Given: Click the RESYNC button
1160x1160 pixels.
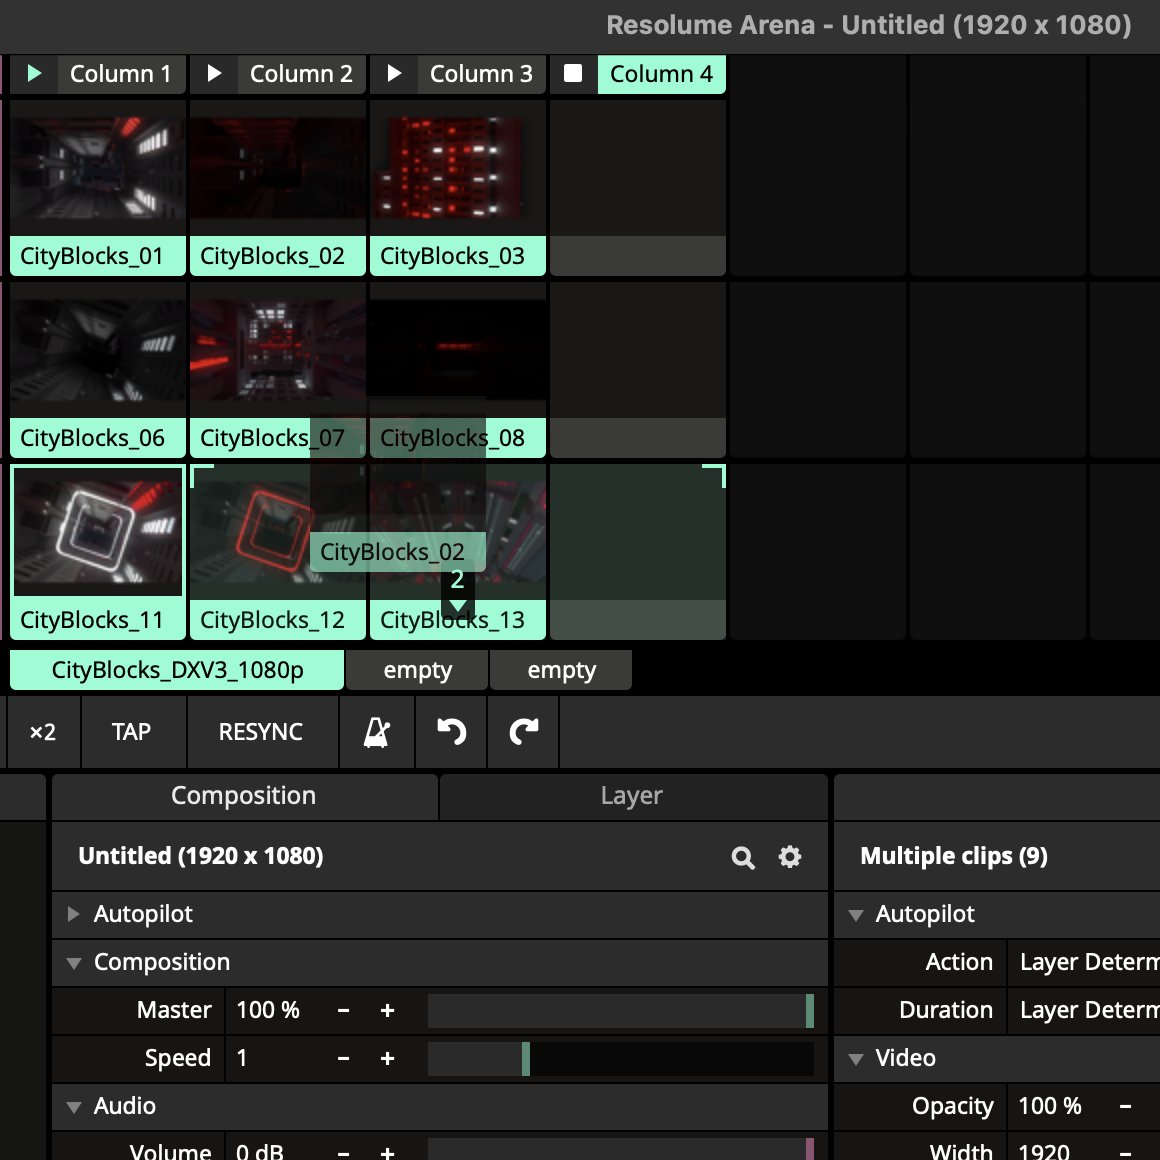Looking at the screenshot, I should (262, 732).
